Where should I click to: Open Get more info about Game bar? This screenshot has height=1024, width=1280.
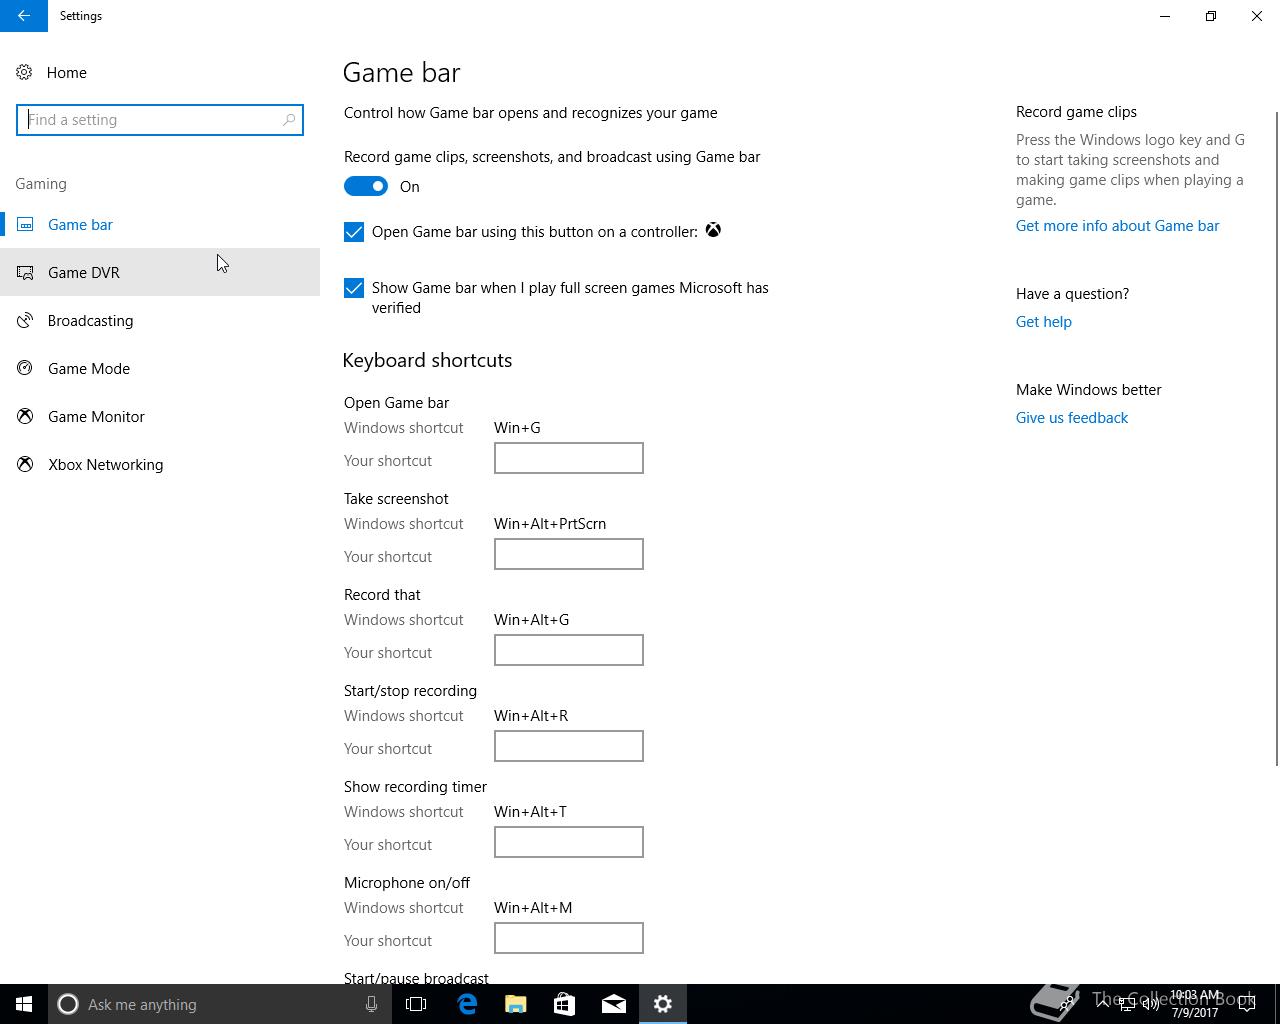coord(1117,226)
